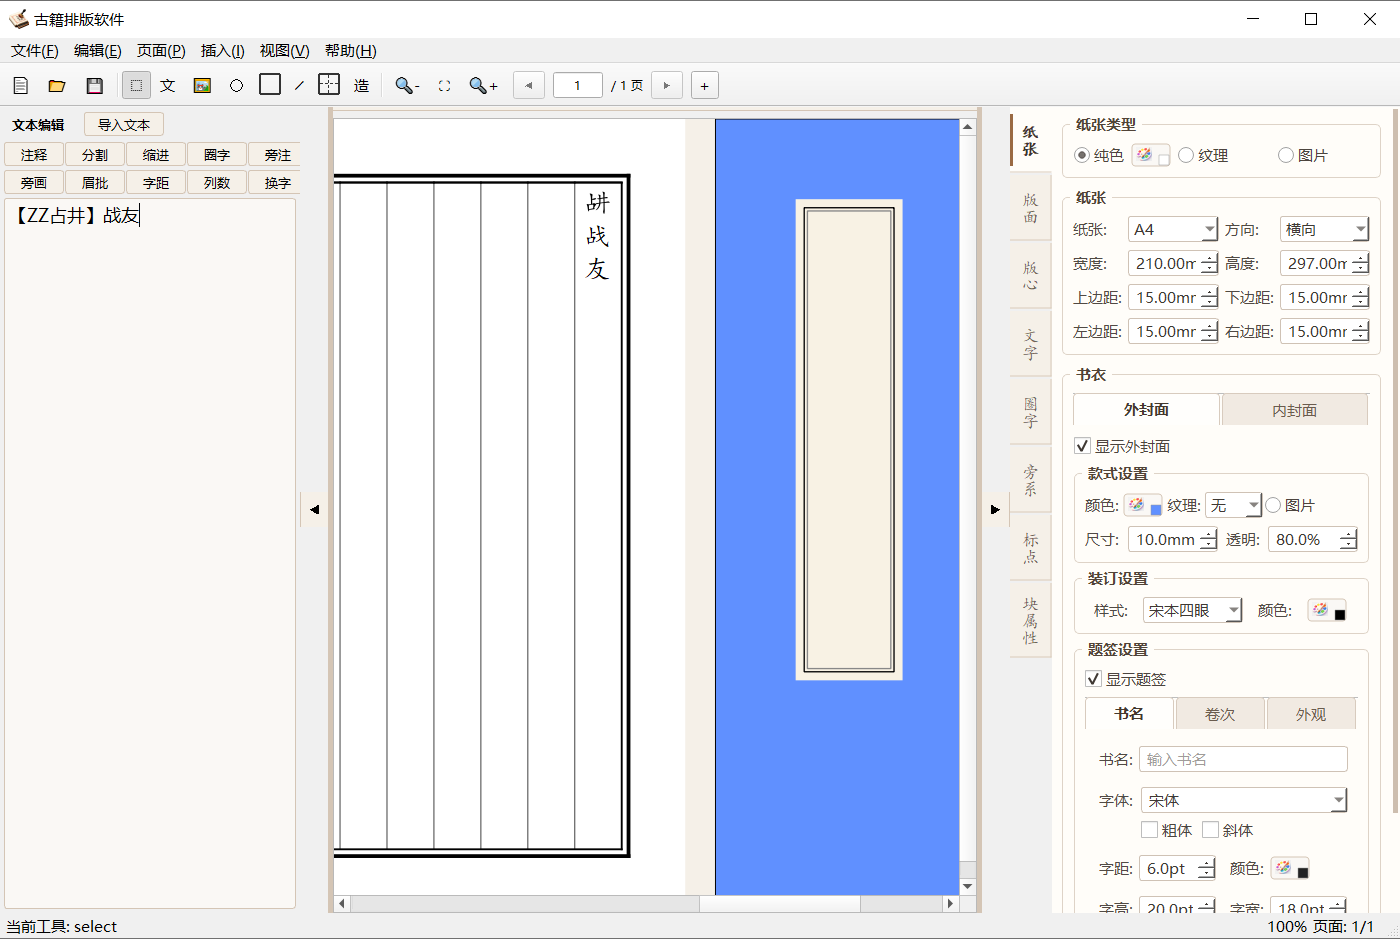Image resolution: width=1400 pixels, height=939 pixels.
Task: Go to previous page arrow
Action: click(x=529, y=86)
